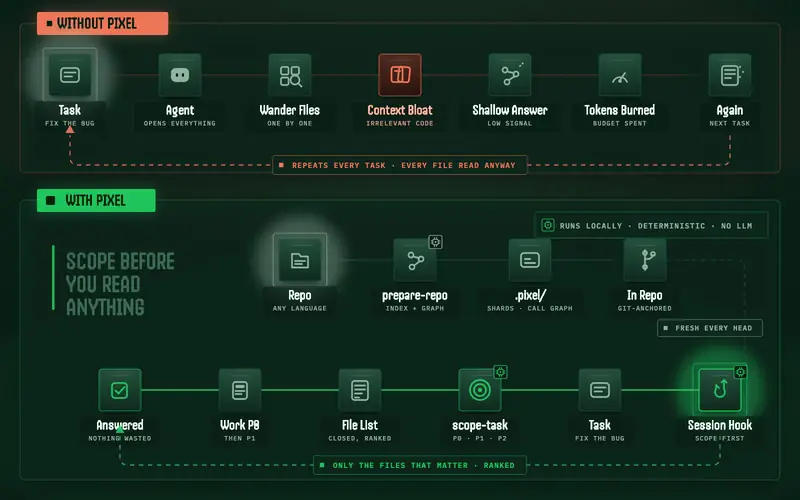Click the prepare-repo graph icon

(415, 260)
